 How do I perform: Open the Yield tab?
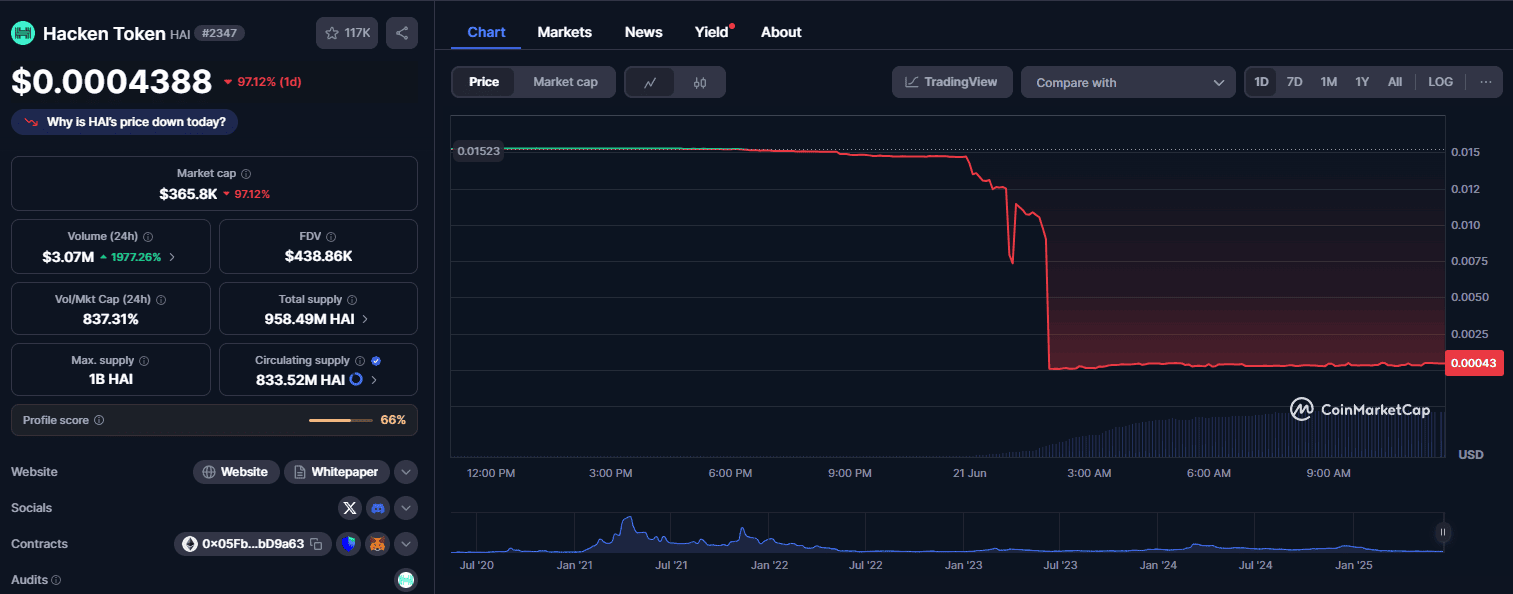(712, 32)
